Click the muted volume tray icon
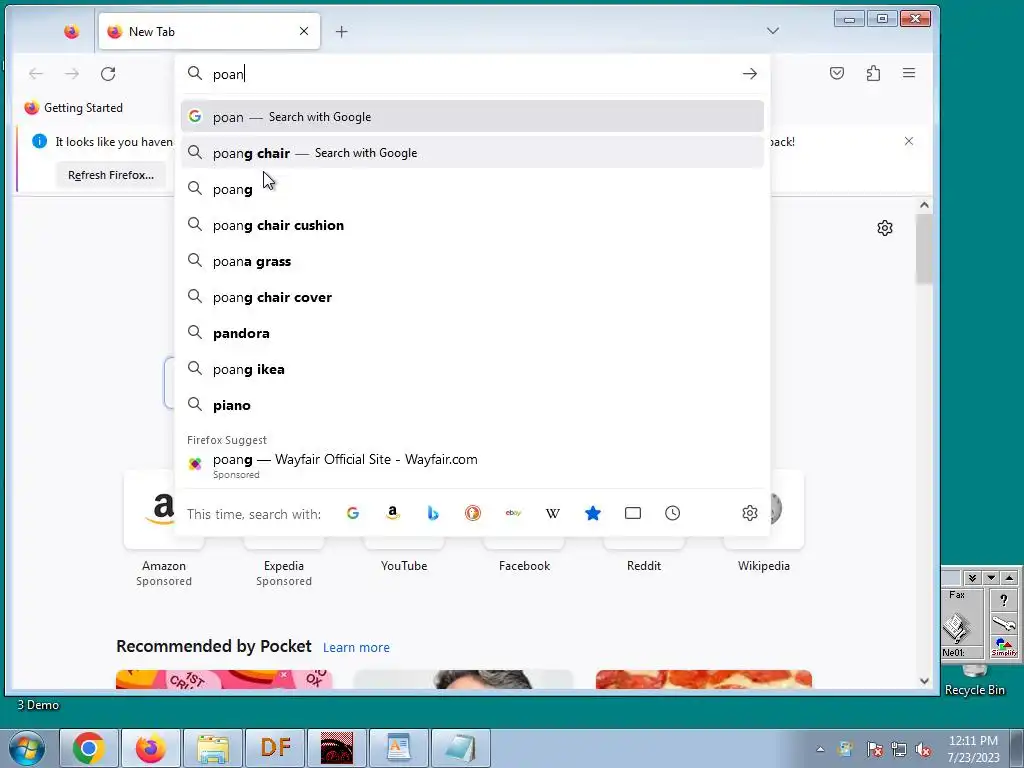 (x=923, y=749)
